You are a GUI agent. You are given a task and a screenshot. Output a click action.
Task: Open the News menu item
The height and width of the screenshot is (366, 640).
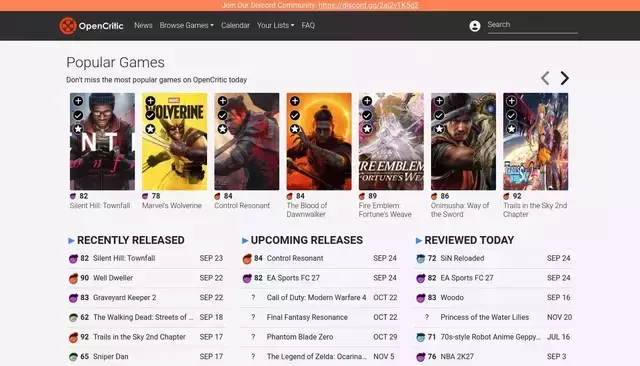click(143, 25)
